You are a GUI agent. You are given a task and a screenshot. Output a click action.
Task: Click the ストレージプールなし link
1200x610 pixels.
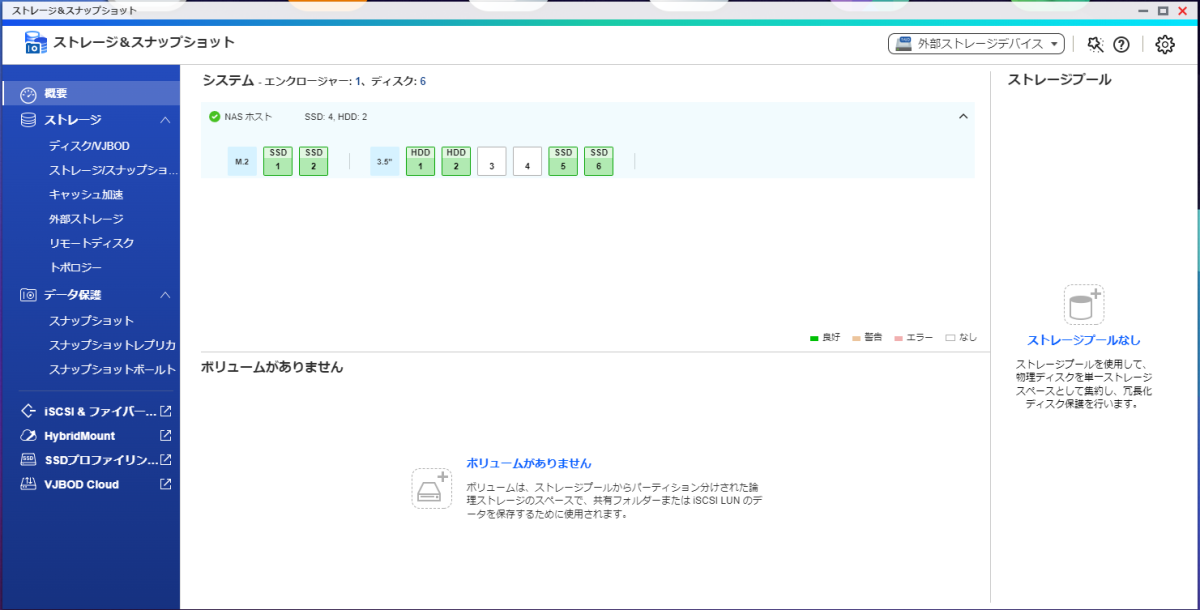(1084, 340)
